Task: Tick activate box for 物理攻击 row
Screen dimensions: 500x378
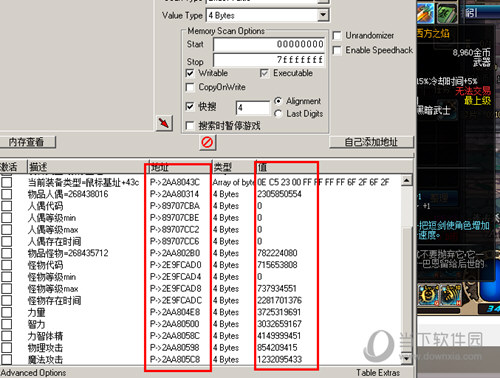Action: pos(7,348)
